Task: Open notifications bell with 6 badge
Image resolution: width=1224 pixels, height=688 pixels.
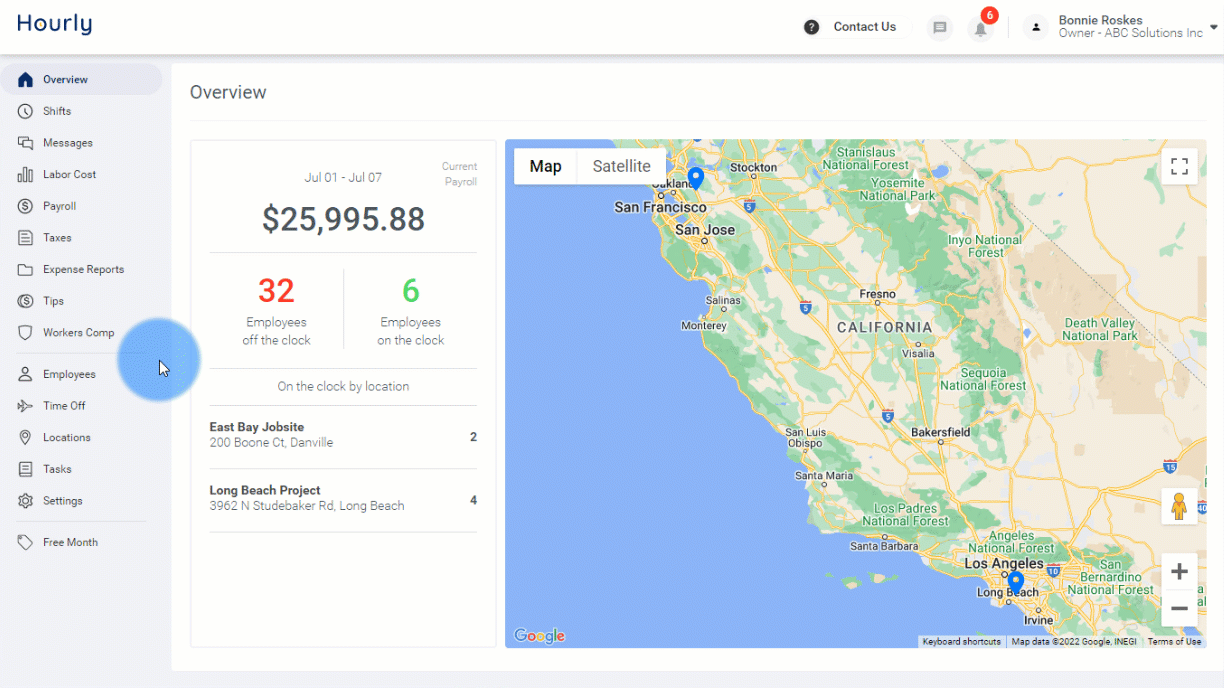Action: pyautogui.click(x=981, y=28)
